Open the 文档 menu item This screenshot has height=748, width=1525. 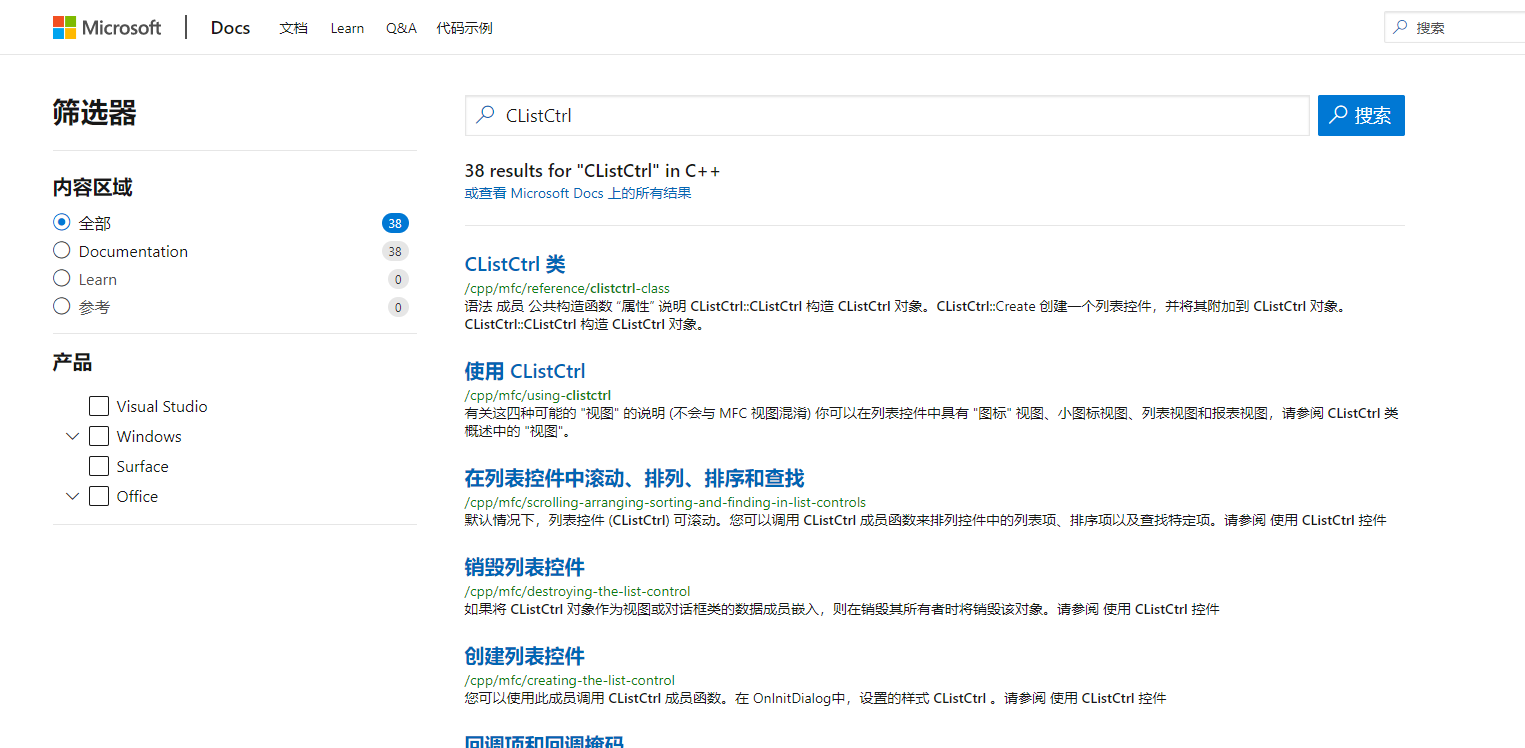coord(293,28)
